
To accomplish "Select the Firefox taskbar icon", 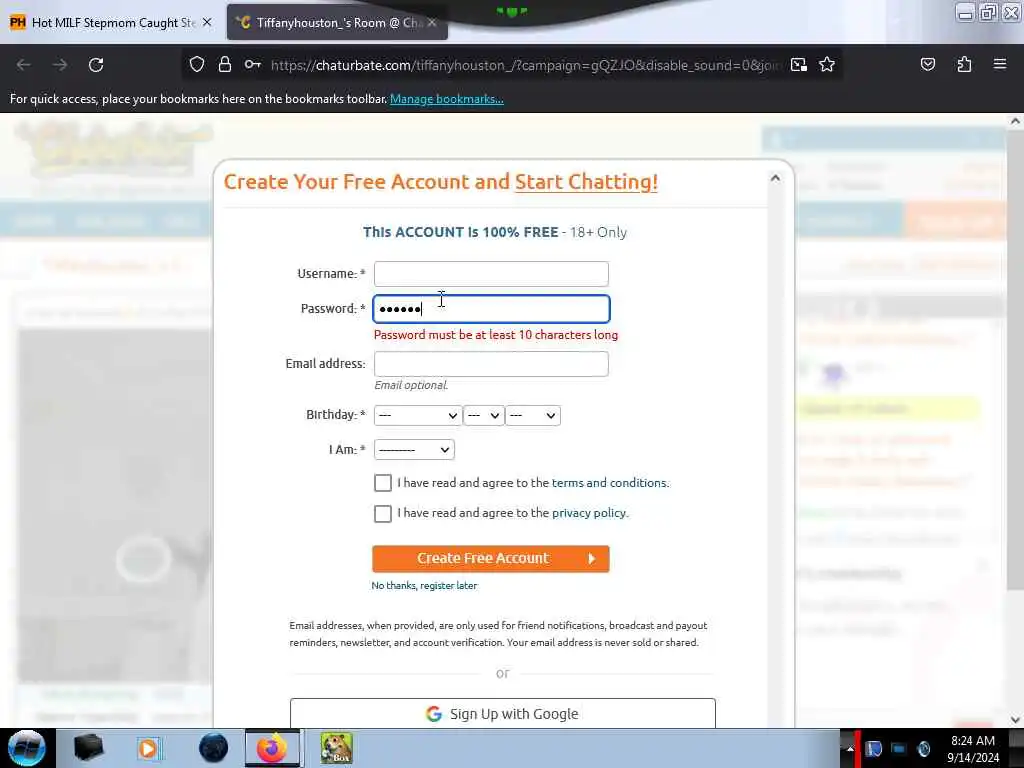I will [x=272, y=748].
